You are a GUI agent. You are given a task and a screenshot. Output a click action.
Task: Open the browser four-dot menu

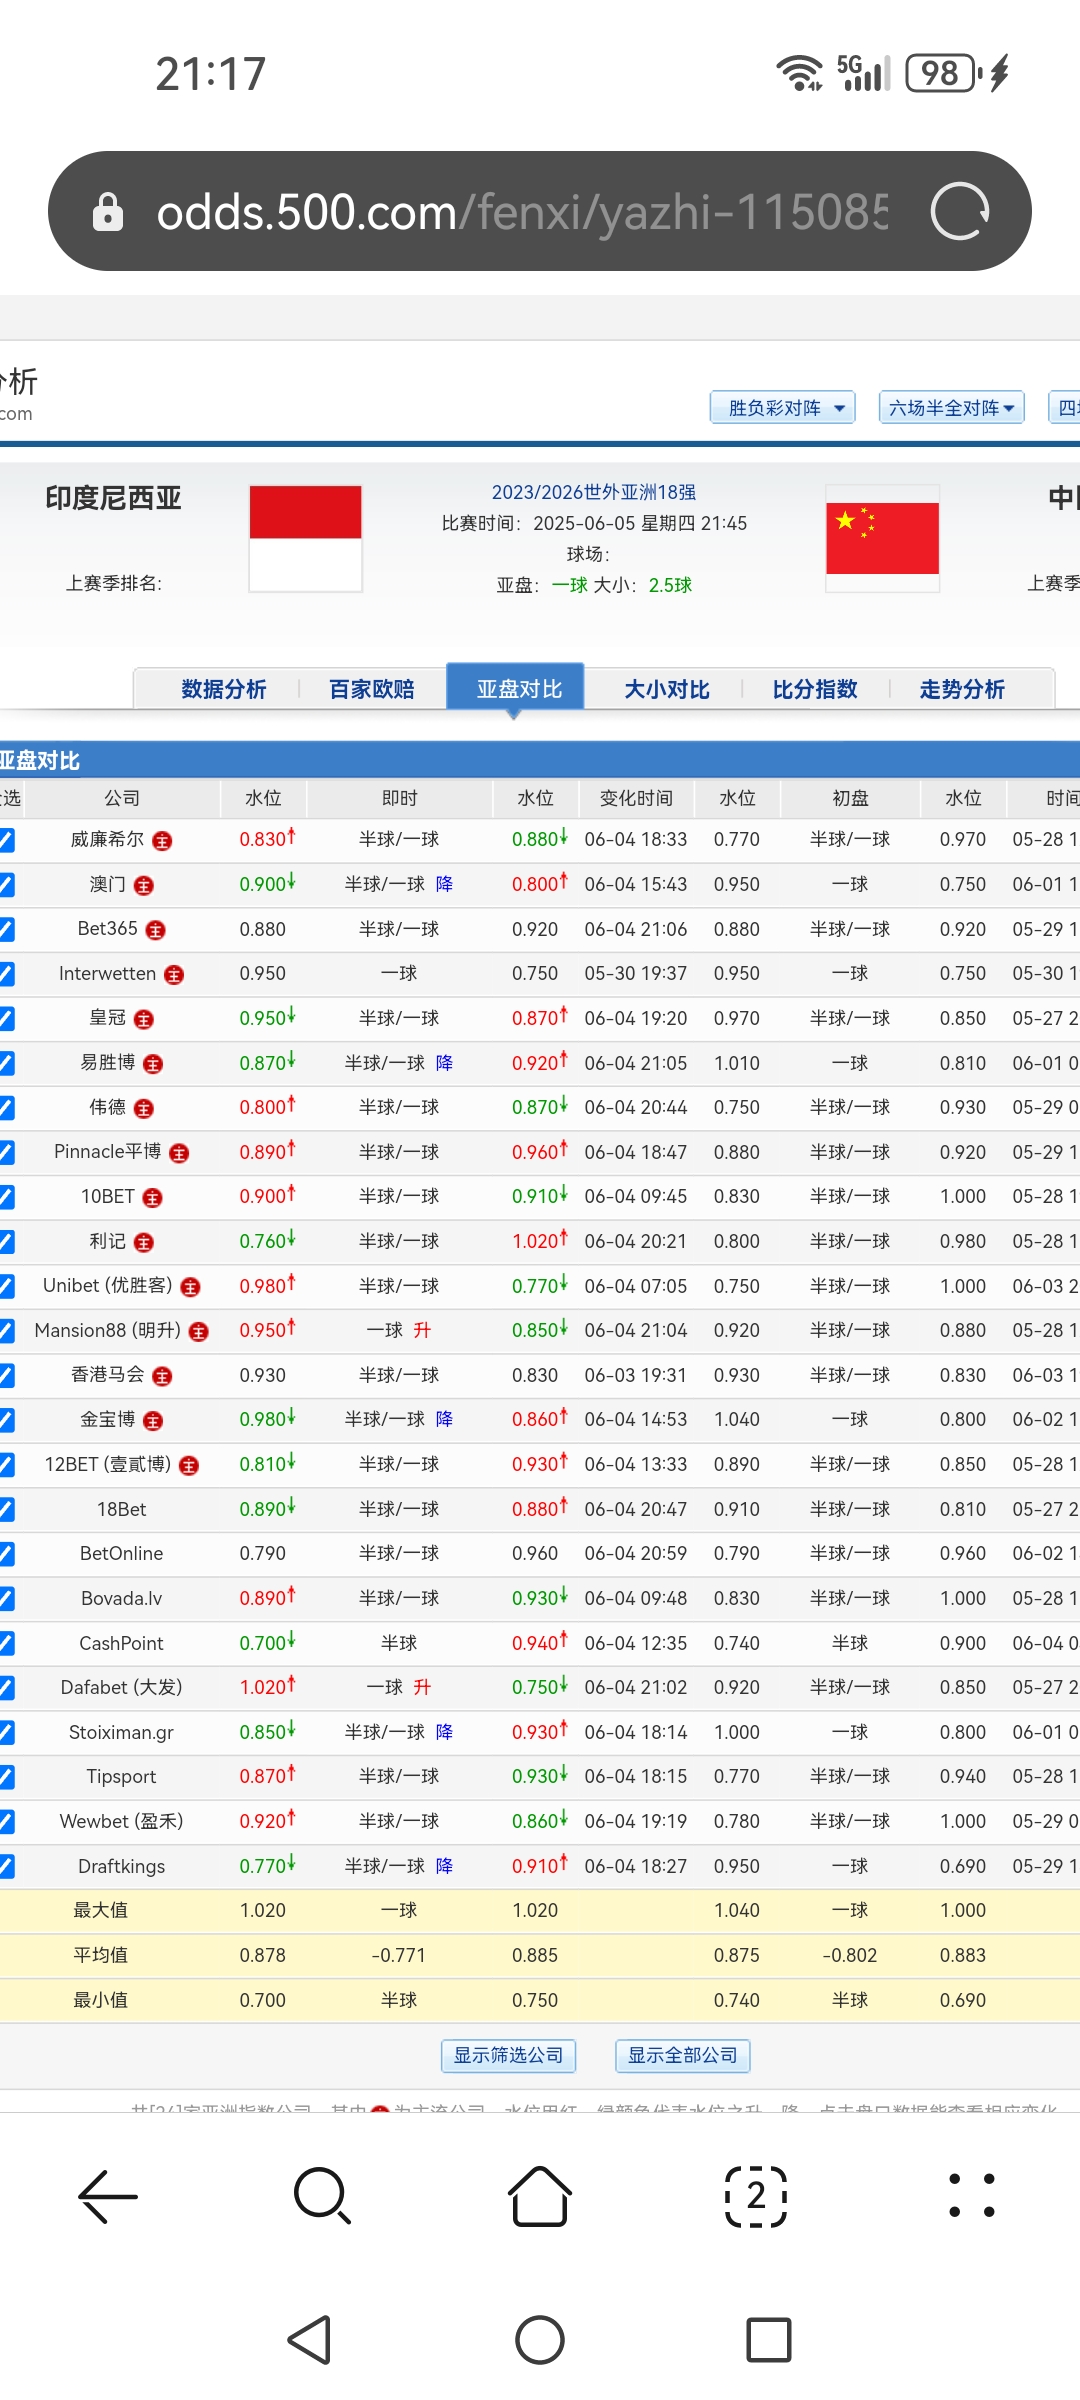click(x=972, y=2197)
